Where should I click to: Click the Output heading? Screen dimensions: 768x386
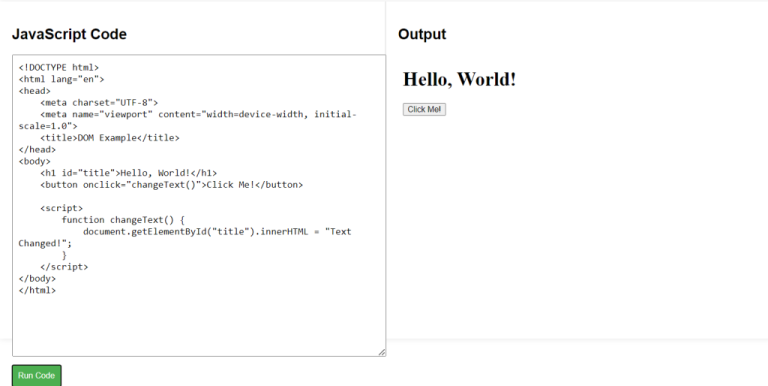pyautogui.click(x=422, y=34)
